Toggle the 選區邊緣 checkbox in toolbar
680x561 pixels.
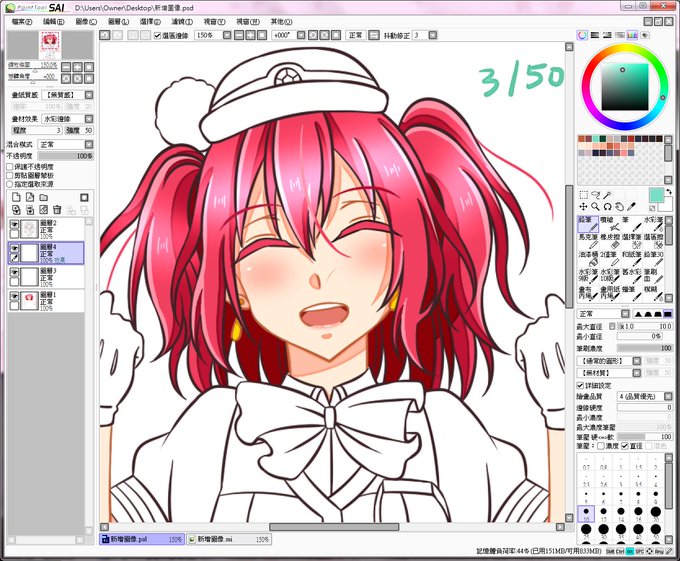(157, 36)
